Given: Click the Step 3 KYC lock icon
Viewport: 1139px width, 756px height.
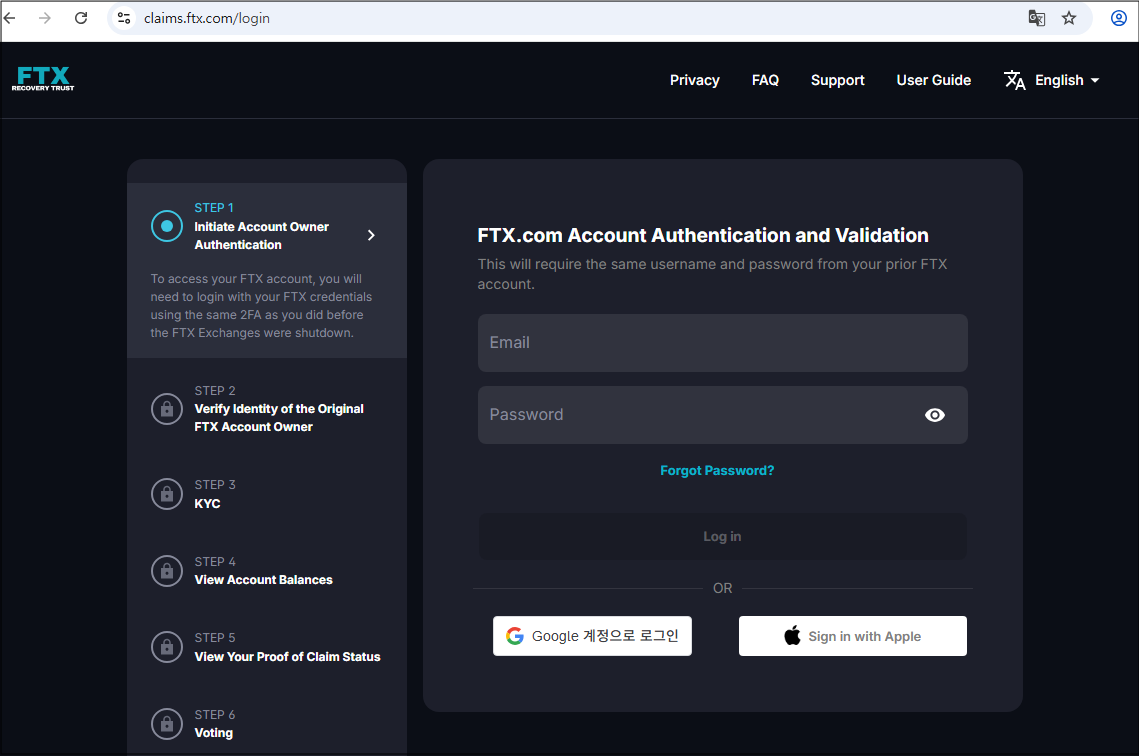Looking at the screenshot, I should tap(167, 494).
